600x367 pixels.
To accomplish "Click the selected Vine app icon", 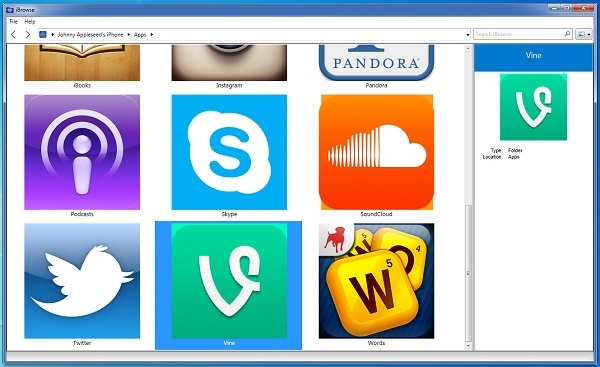I will click(x=229, y=281).
